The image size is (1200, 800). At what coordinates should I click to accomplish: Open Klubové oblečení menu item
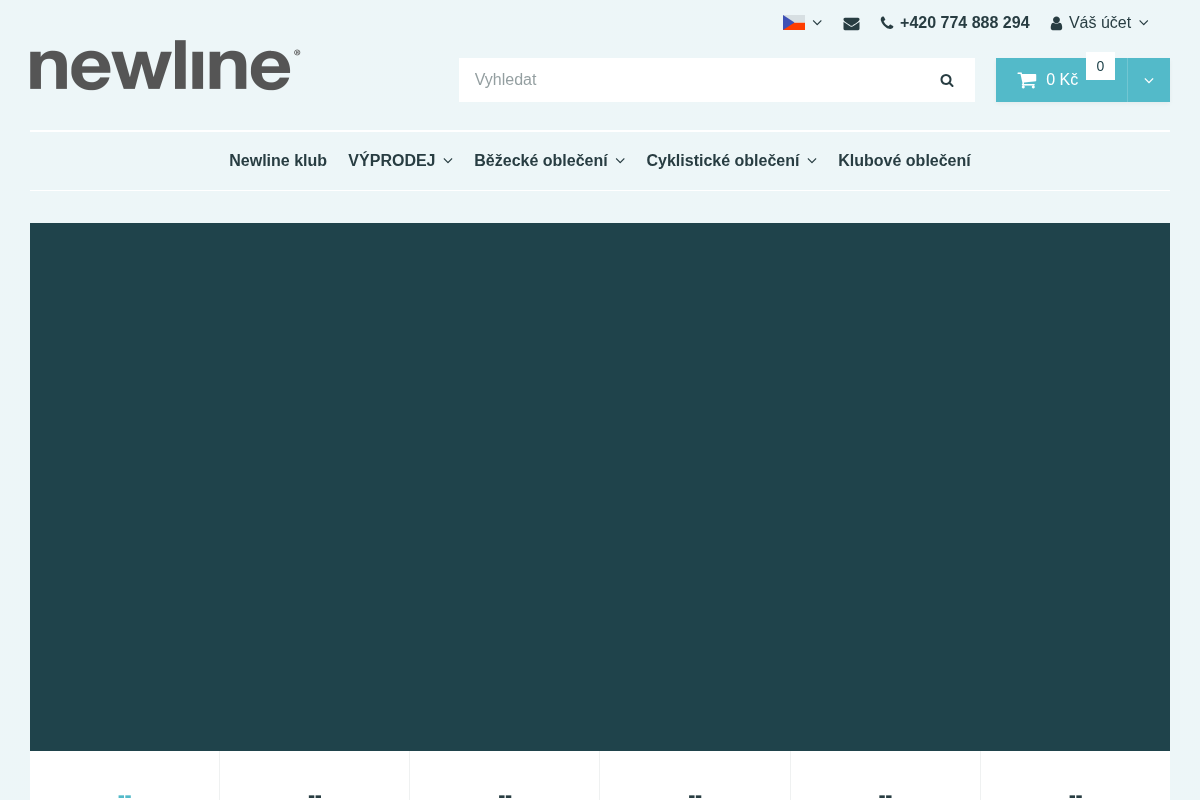(904, 161)
